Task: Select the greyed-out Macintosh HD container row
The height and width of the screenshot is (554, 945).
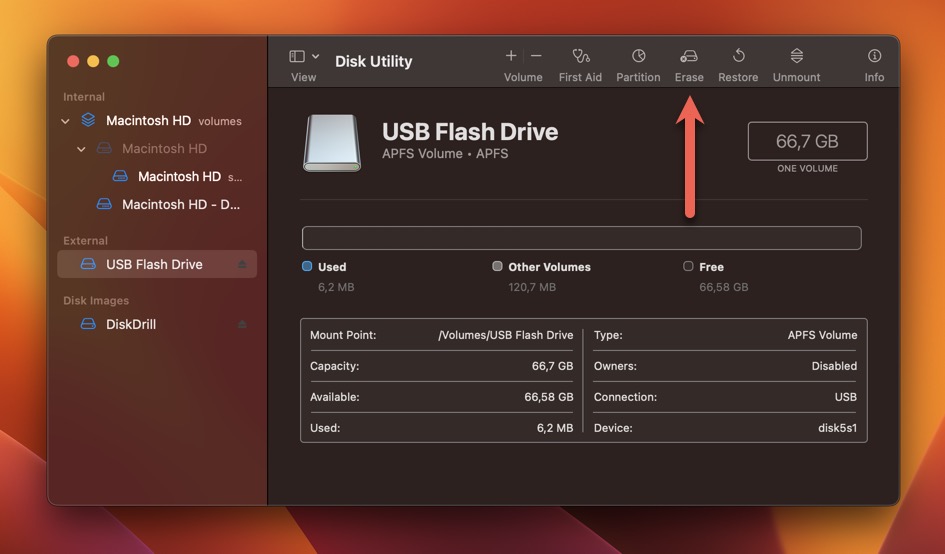Action: tap(157, 148)
